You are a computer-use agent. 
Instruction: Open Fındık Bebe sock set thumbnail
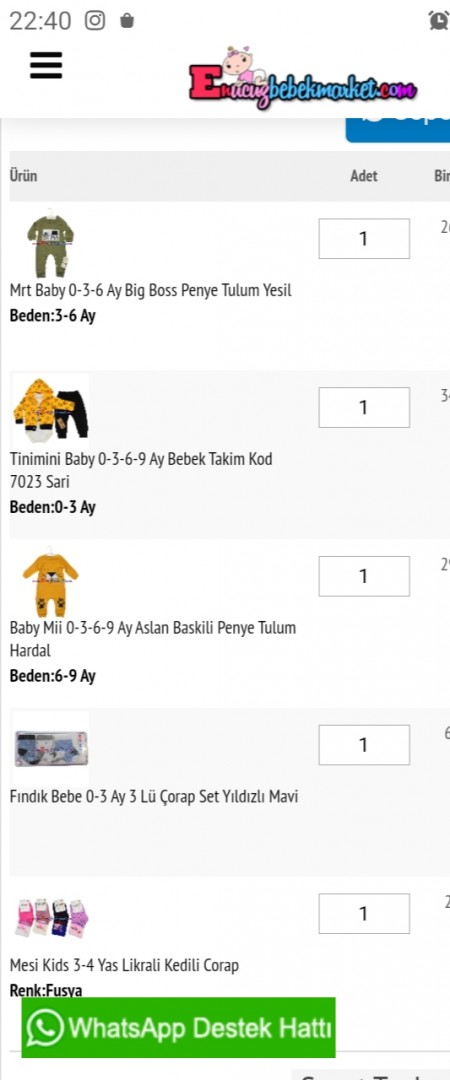(x=50, y=749)
